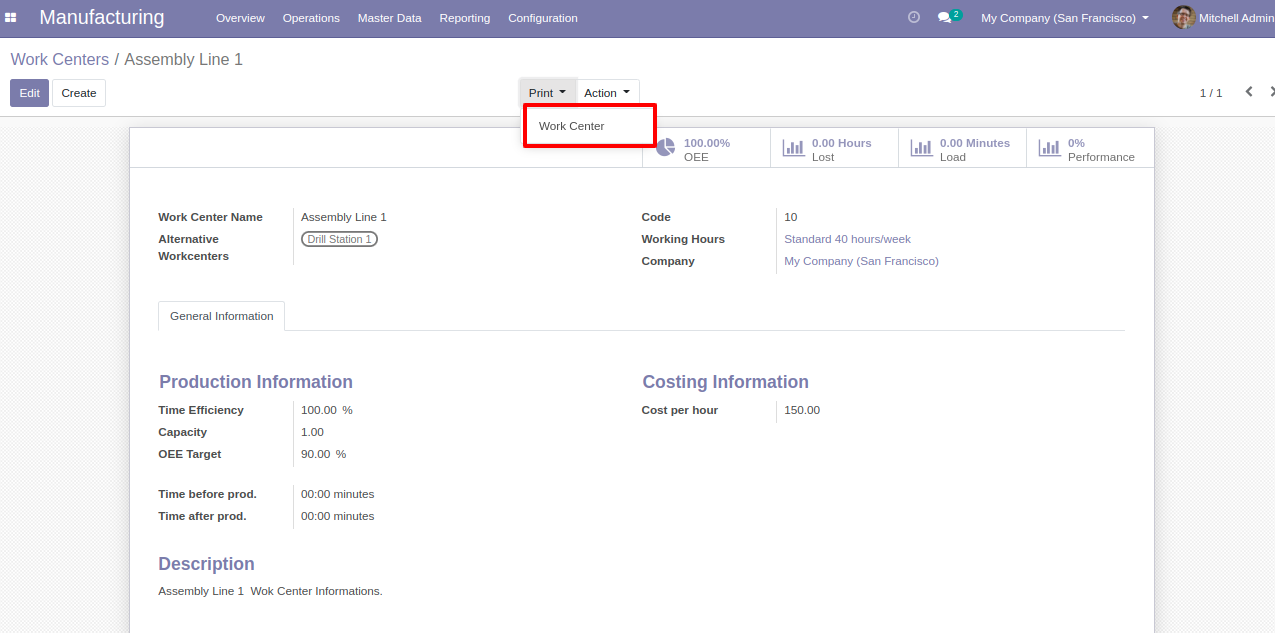Click Mitchell Admin user avatar
1275x633 pixels.
pos(1183,18)
